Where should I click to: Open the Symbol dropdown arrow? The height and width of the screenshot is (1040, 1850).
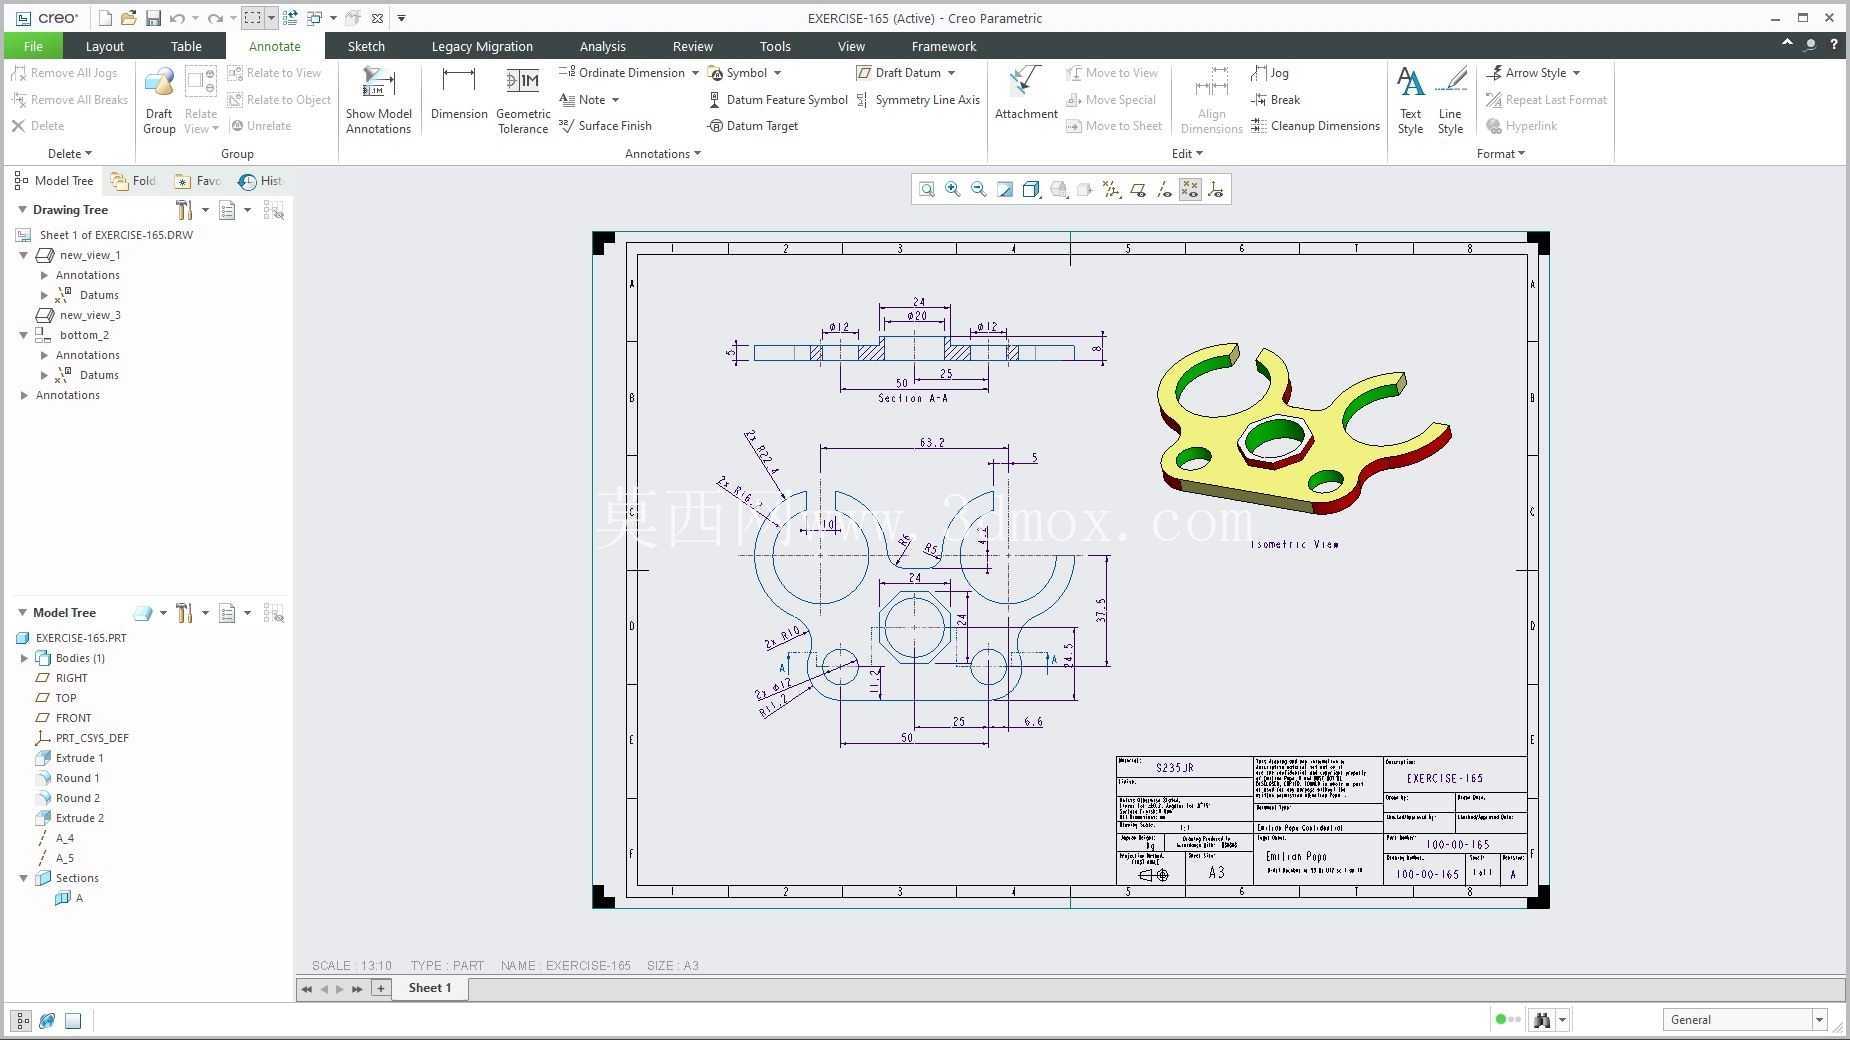click(x=777, y=73)
